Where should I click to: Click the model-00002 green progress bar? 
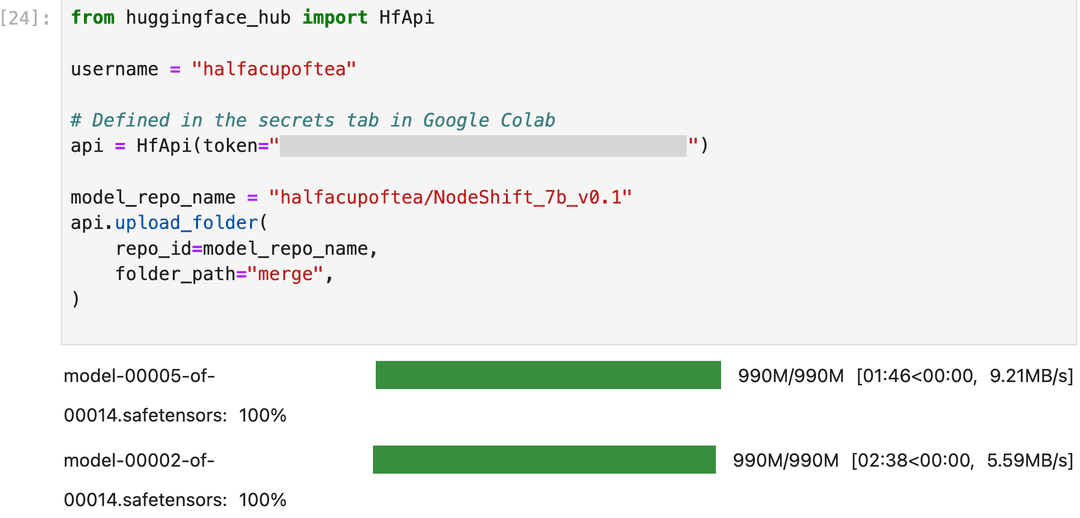coord(544,459)
